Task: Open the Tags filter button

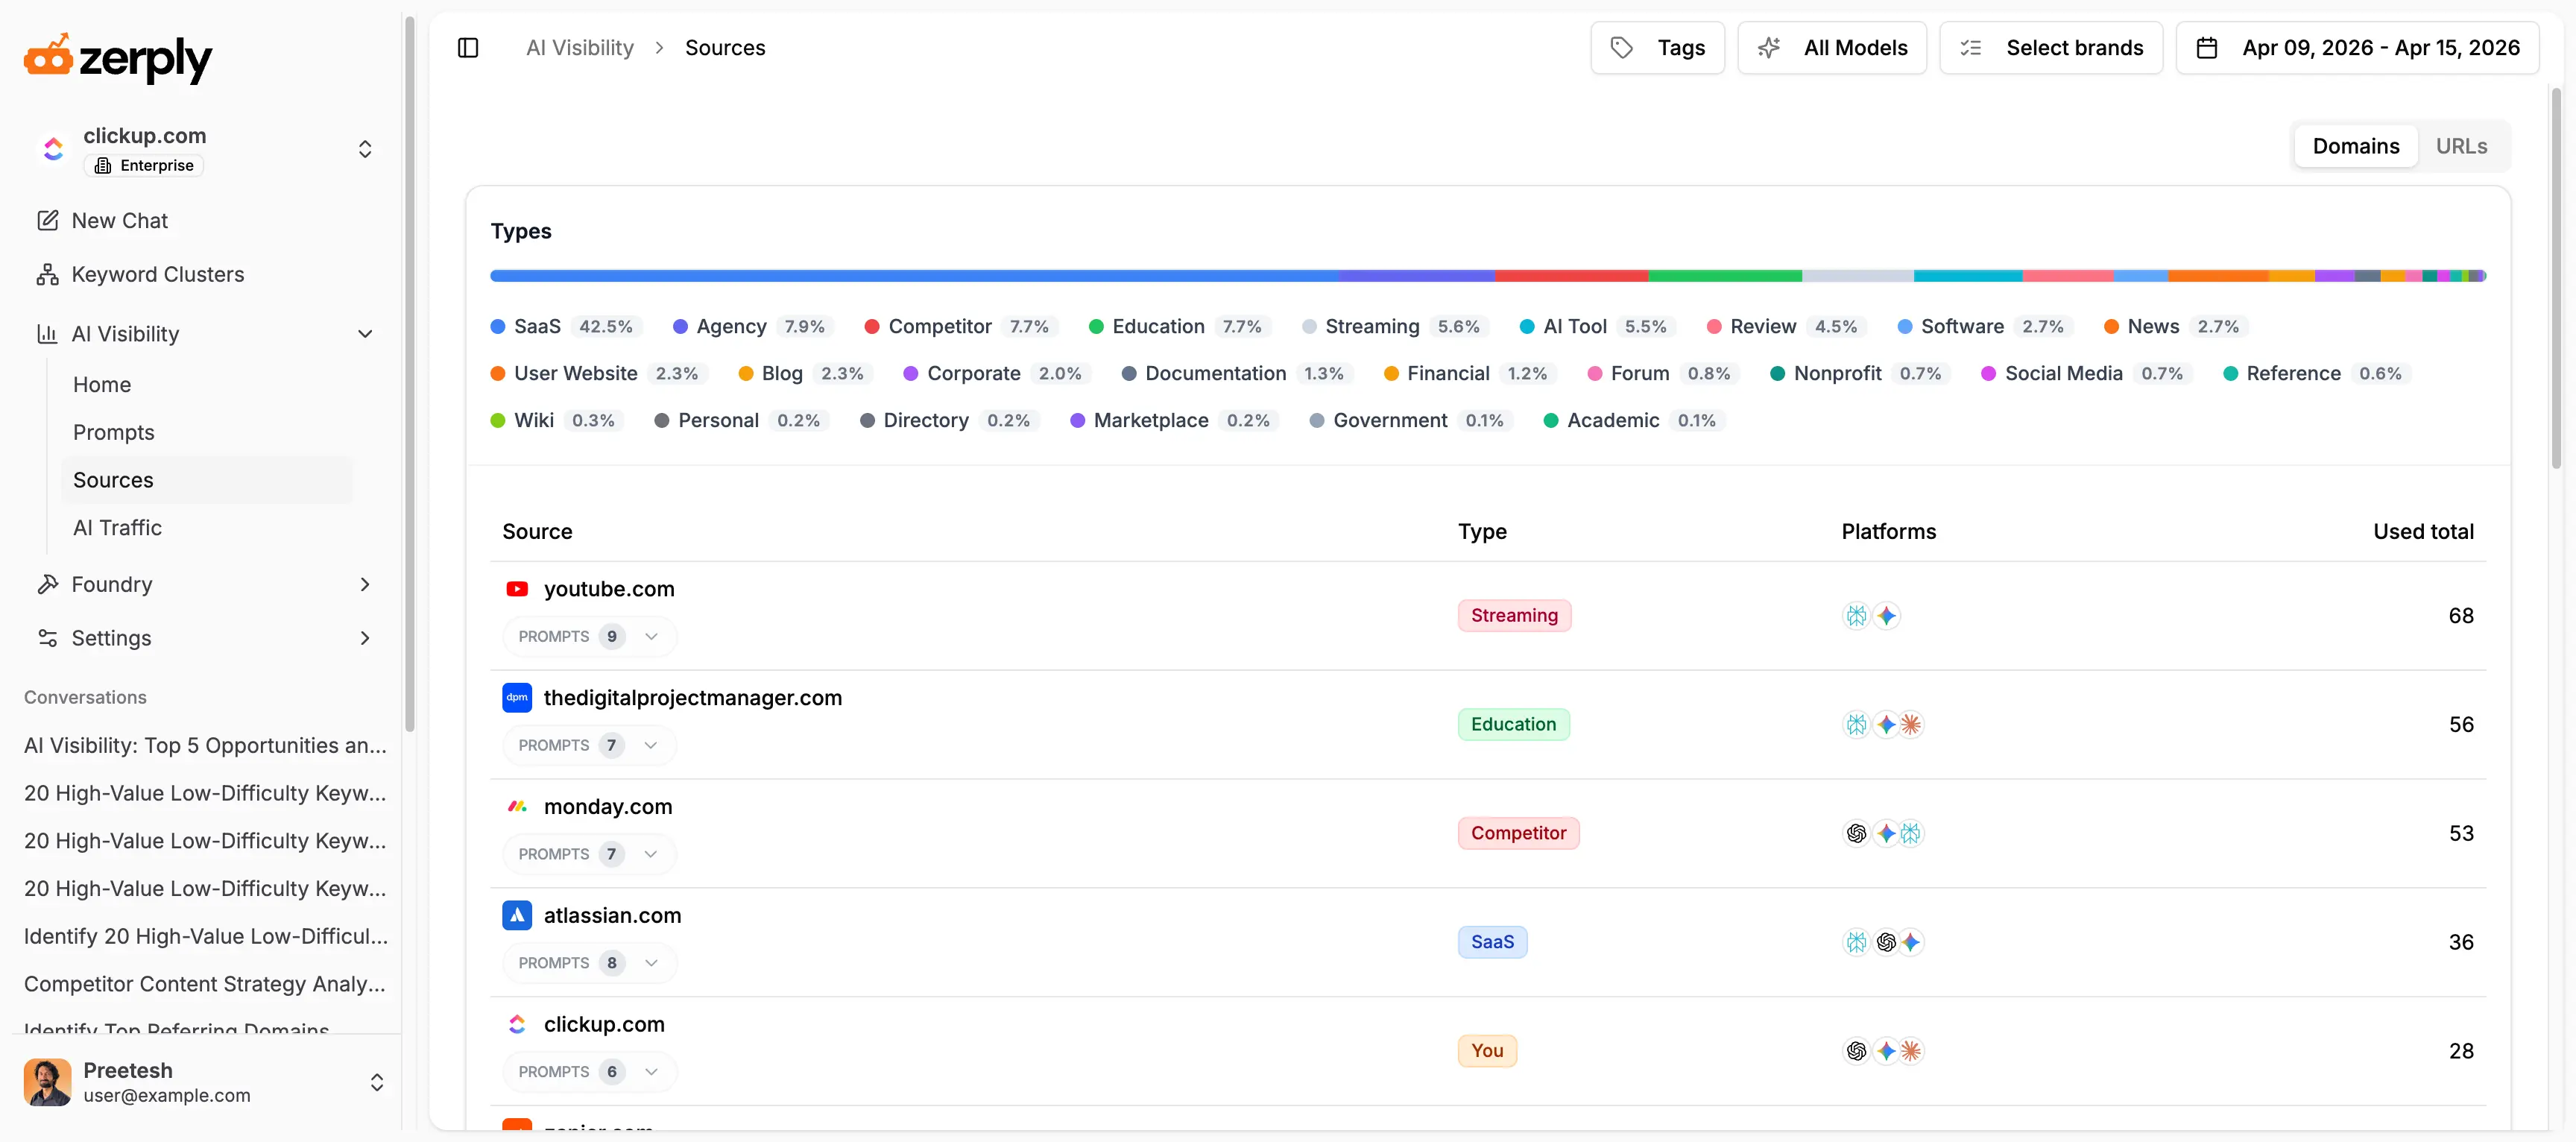Action: pyautogui.click(x=1657, y=48)
